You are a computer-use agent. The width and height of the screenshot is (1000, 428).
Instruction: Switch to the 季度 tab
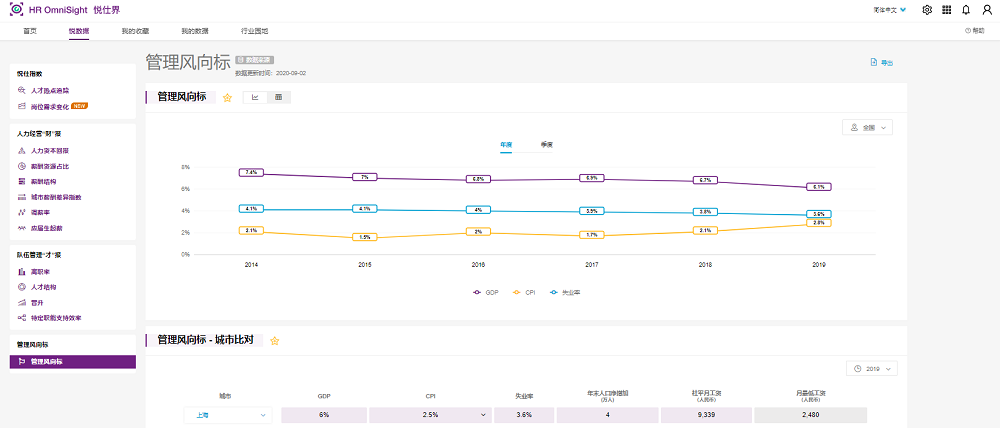point(547,145)
